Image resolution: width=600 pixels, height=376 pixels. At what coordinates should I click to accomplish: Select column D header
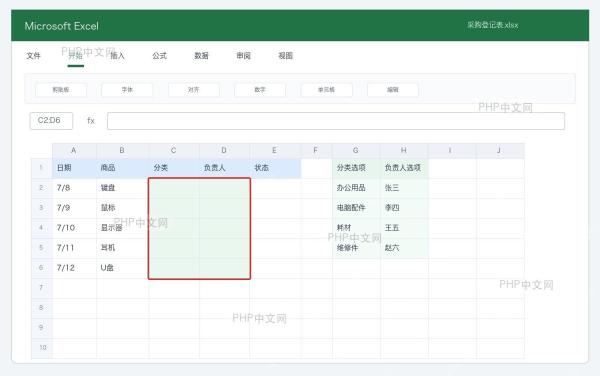224,151
